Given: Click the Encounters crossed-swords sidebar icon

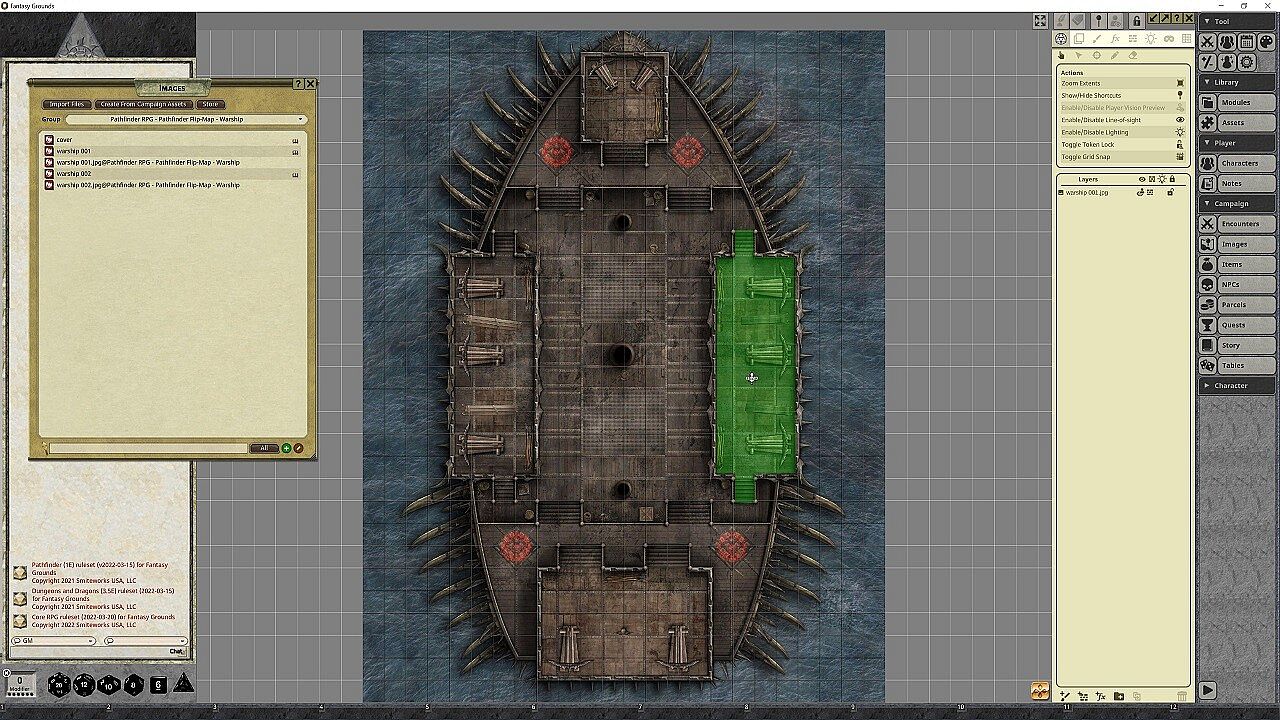Looking at the screenshot, I should coord(1208,224).
